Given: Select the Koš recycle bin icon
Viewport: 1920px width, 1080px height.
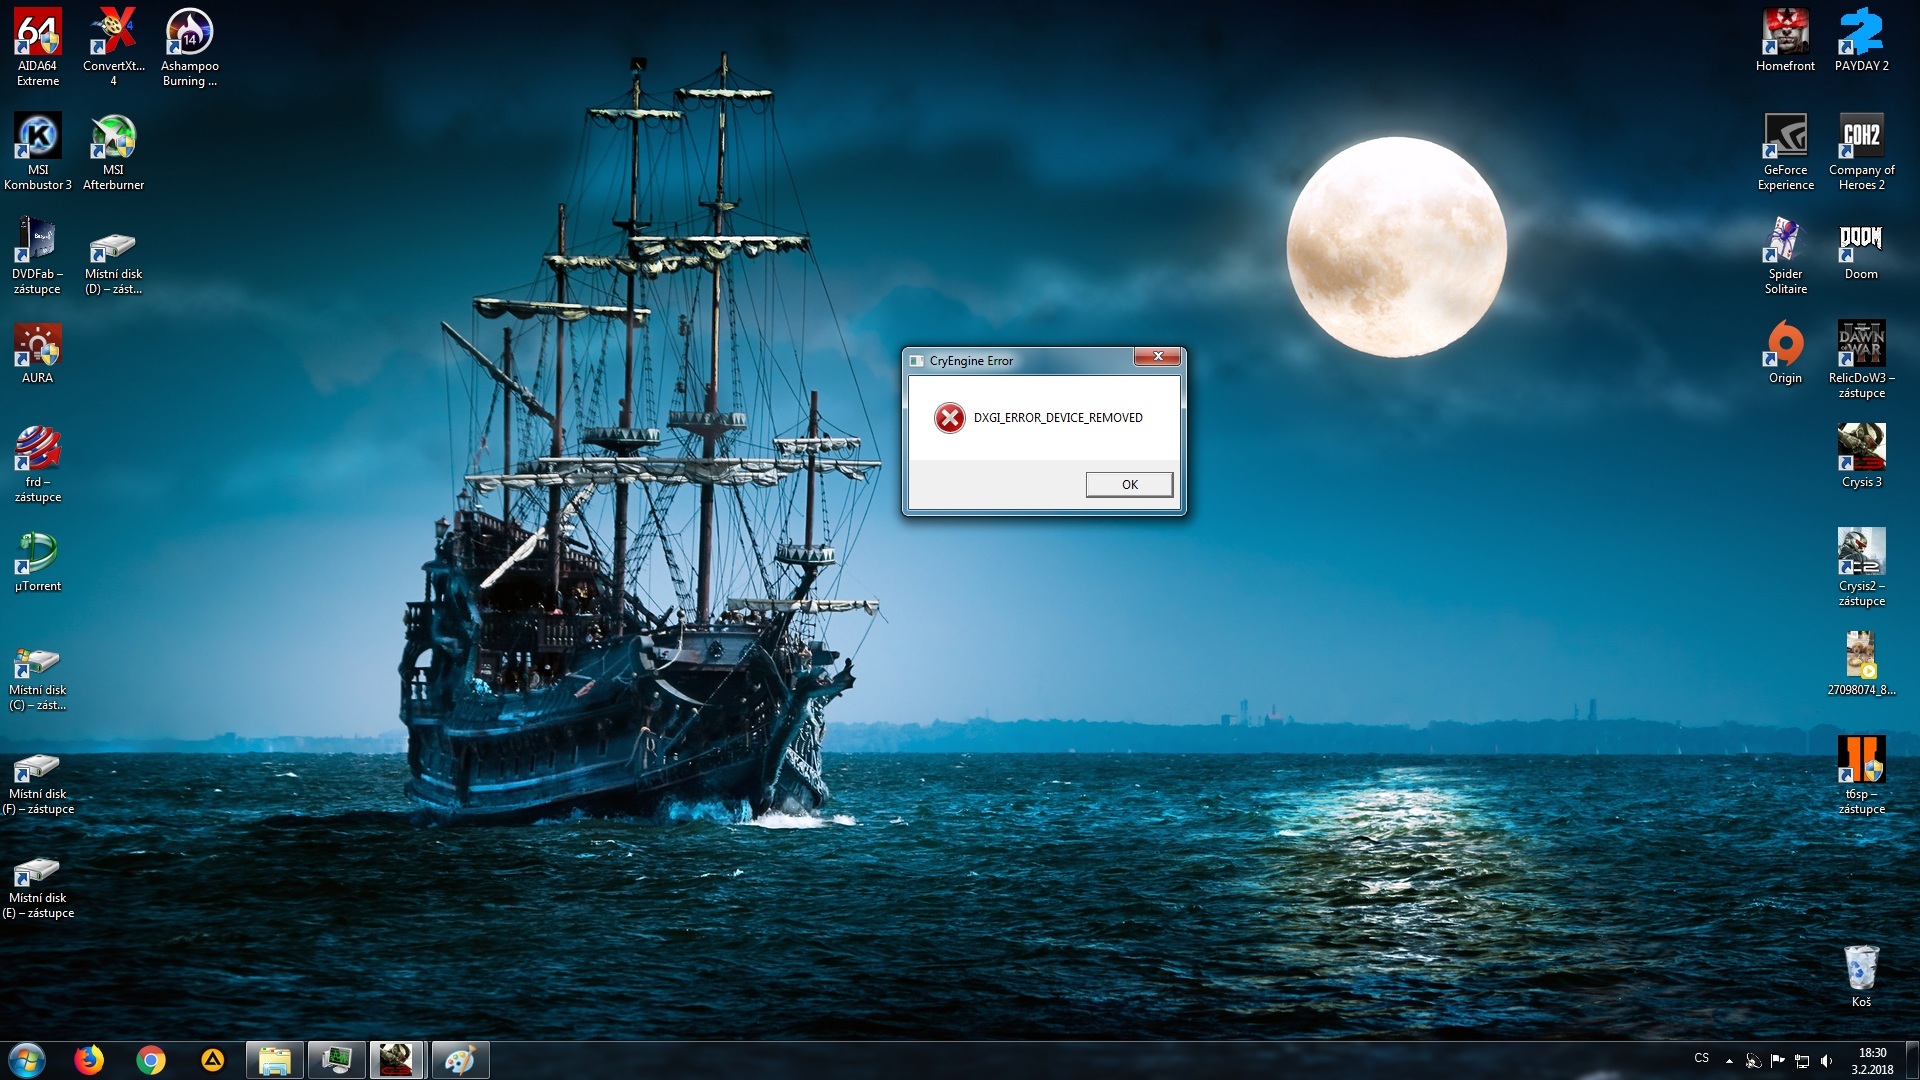Looking at the screenshot, I should pyautogui.click(x=1861, y=969).
